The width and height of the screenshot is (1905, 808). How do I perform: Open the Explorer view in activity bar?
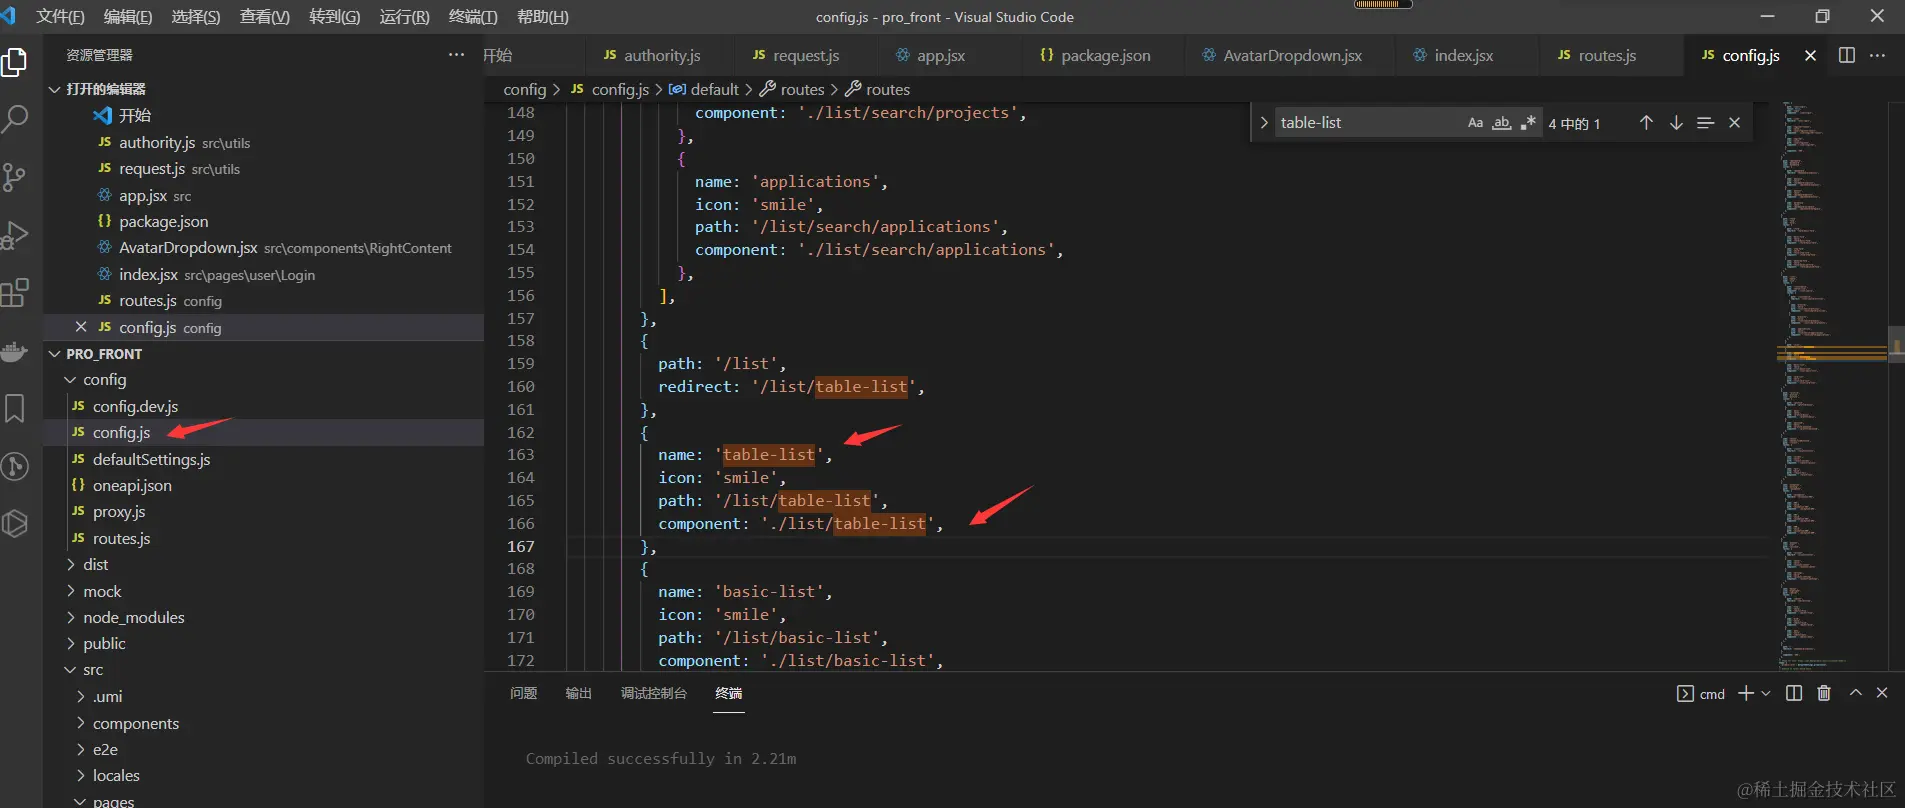pos(15,62)
